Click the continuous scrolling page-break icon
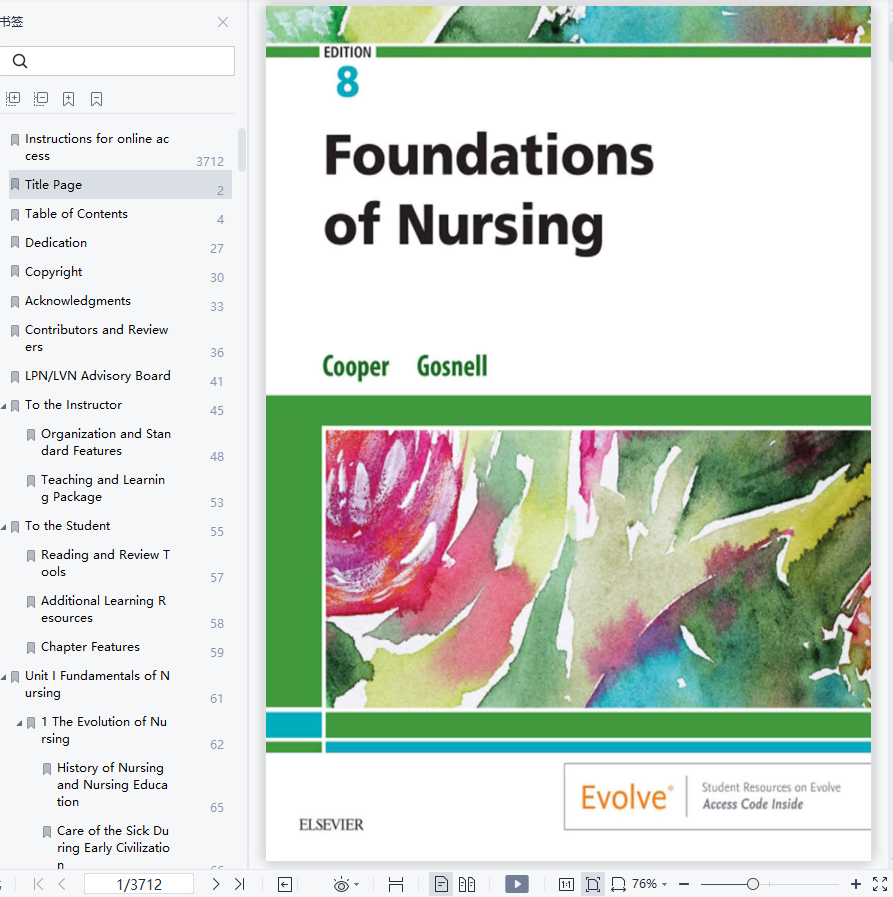The height and width of the screenshot is (897, 893). [x=396, y=884]
